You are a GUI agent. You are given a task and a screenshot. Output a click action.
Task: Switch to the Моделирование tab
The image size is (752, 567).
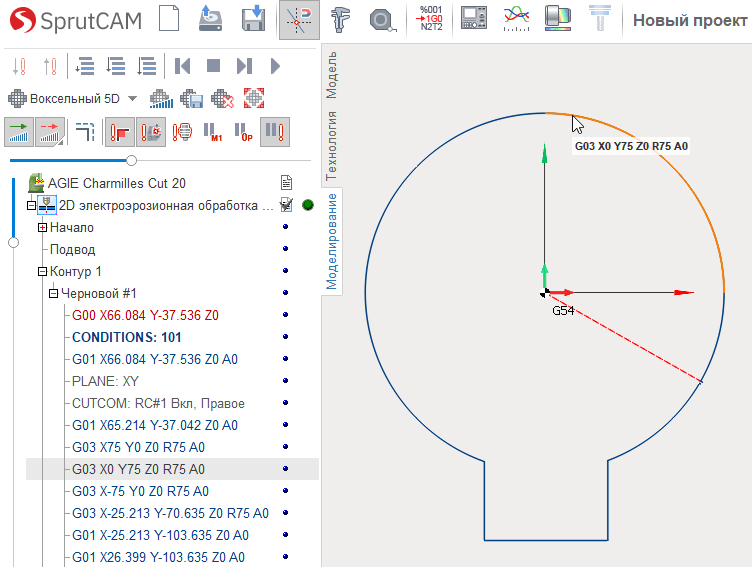[x=331, y=242]
